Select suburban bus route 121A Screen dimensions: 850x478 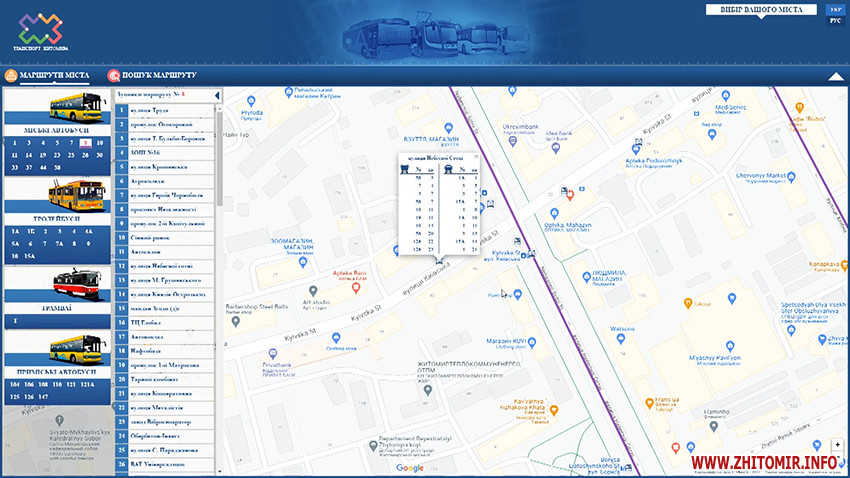(x=87, y=384)
